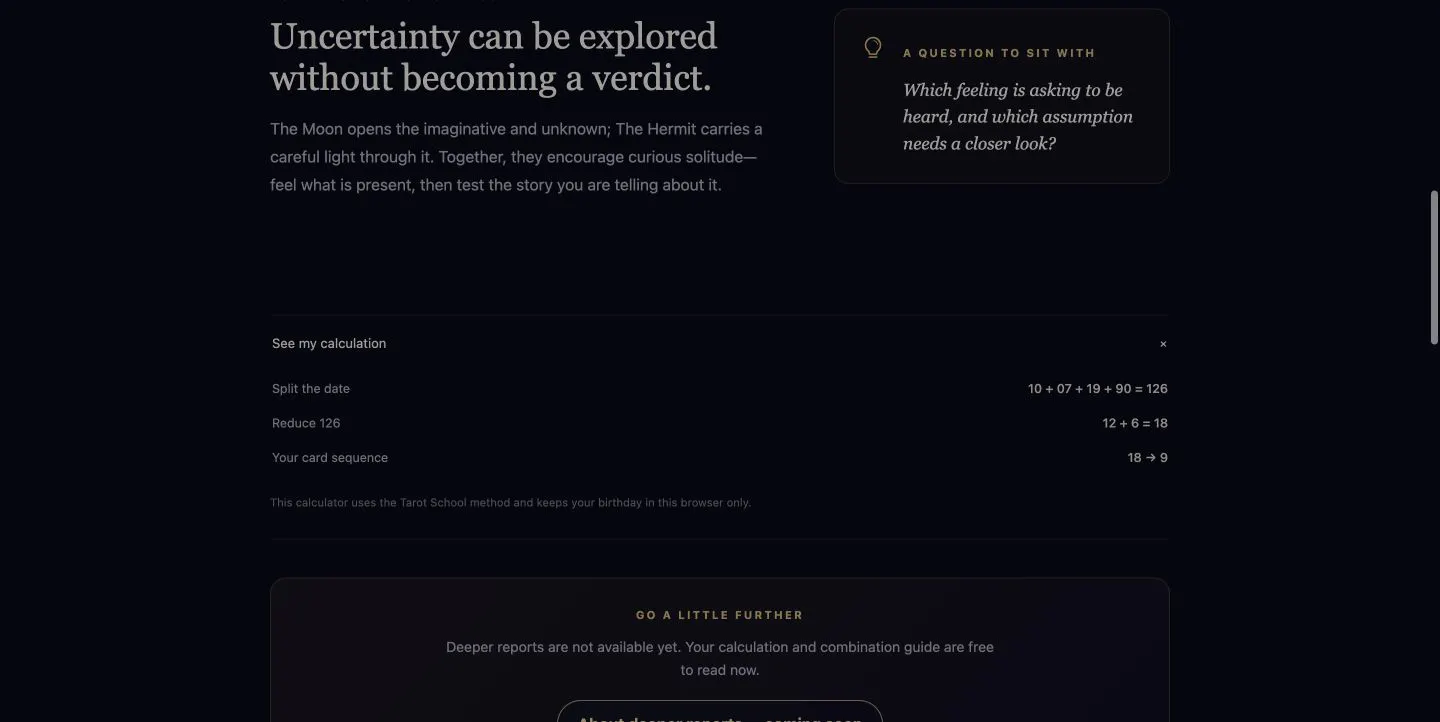Viewport: 1440px width, 722px height.
Task: Click the lightbulb icon in the question card
Action: 873,48
